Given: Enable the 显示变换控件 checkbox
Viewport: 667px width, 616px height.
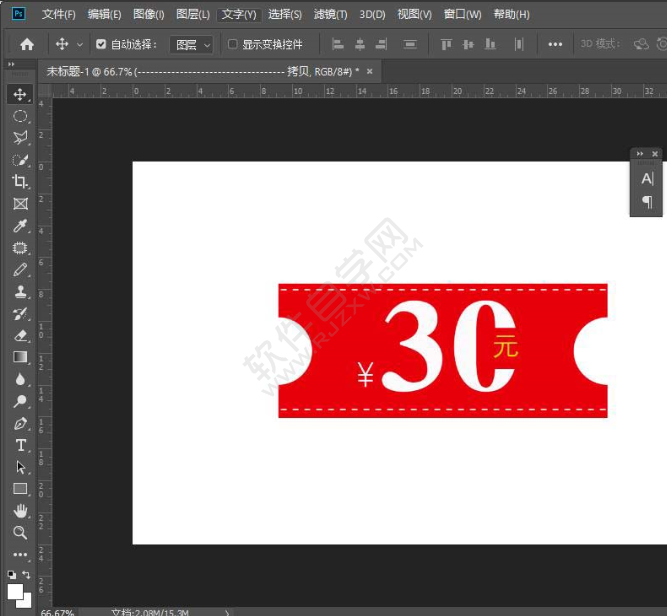Looking at the screenshot, I should (233, 45).
